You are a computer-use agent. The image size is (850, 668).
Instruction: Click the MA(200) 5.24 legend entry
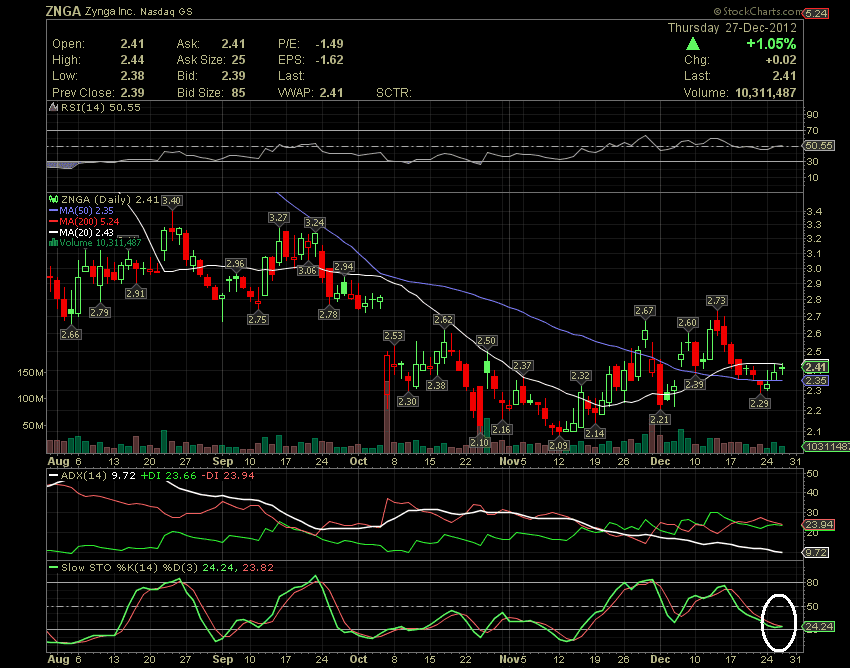tap(89, 222)
